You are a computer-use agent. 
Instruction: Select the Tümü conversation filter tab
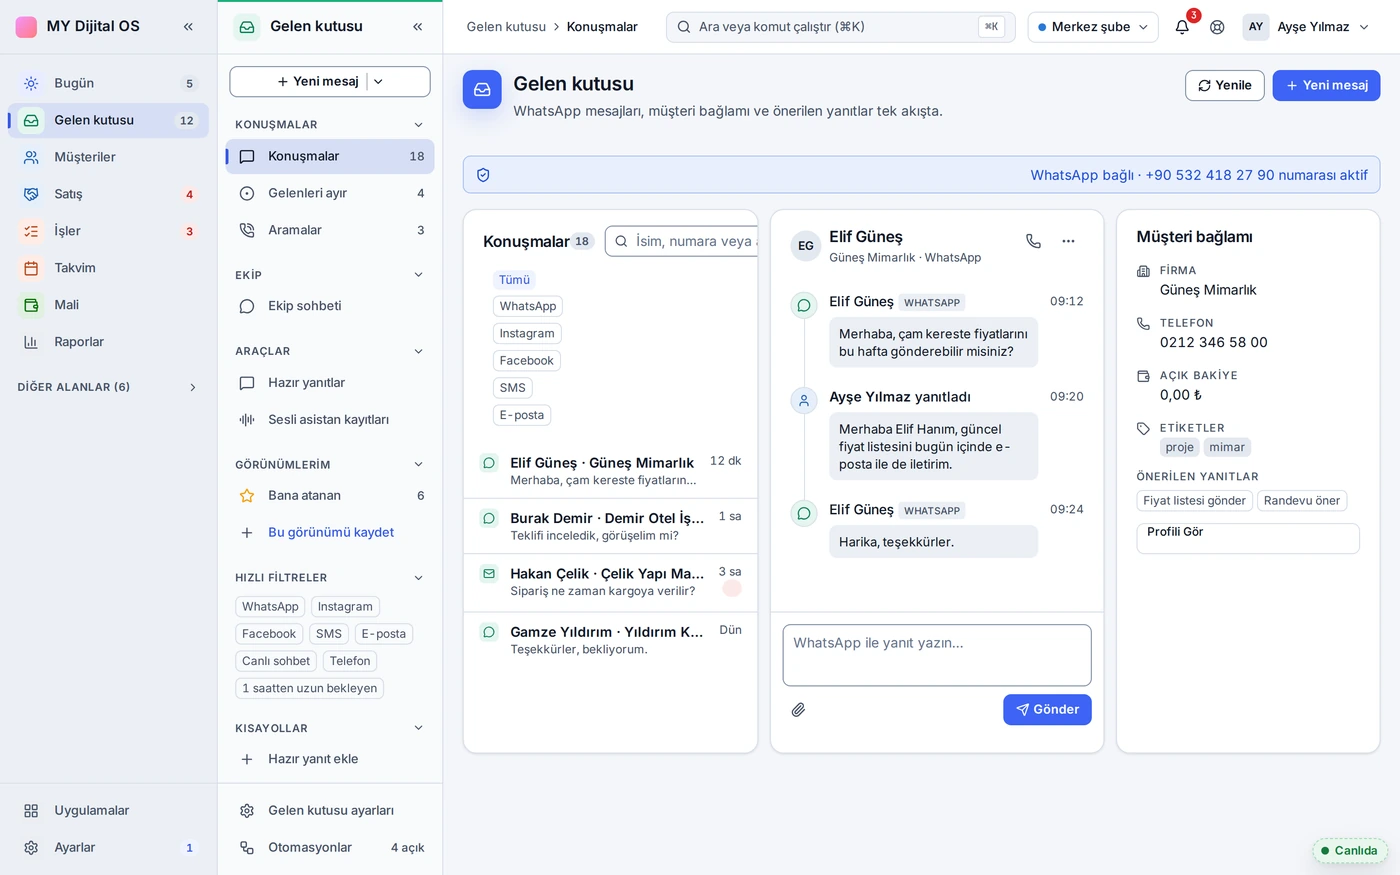click(x=514, y=280)
